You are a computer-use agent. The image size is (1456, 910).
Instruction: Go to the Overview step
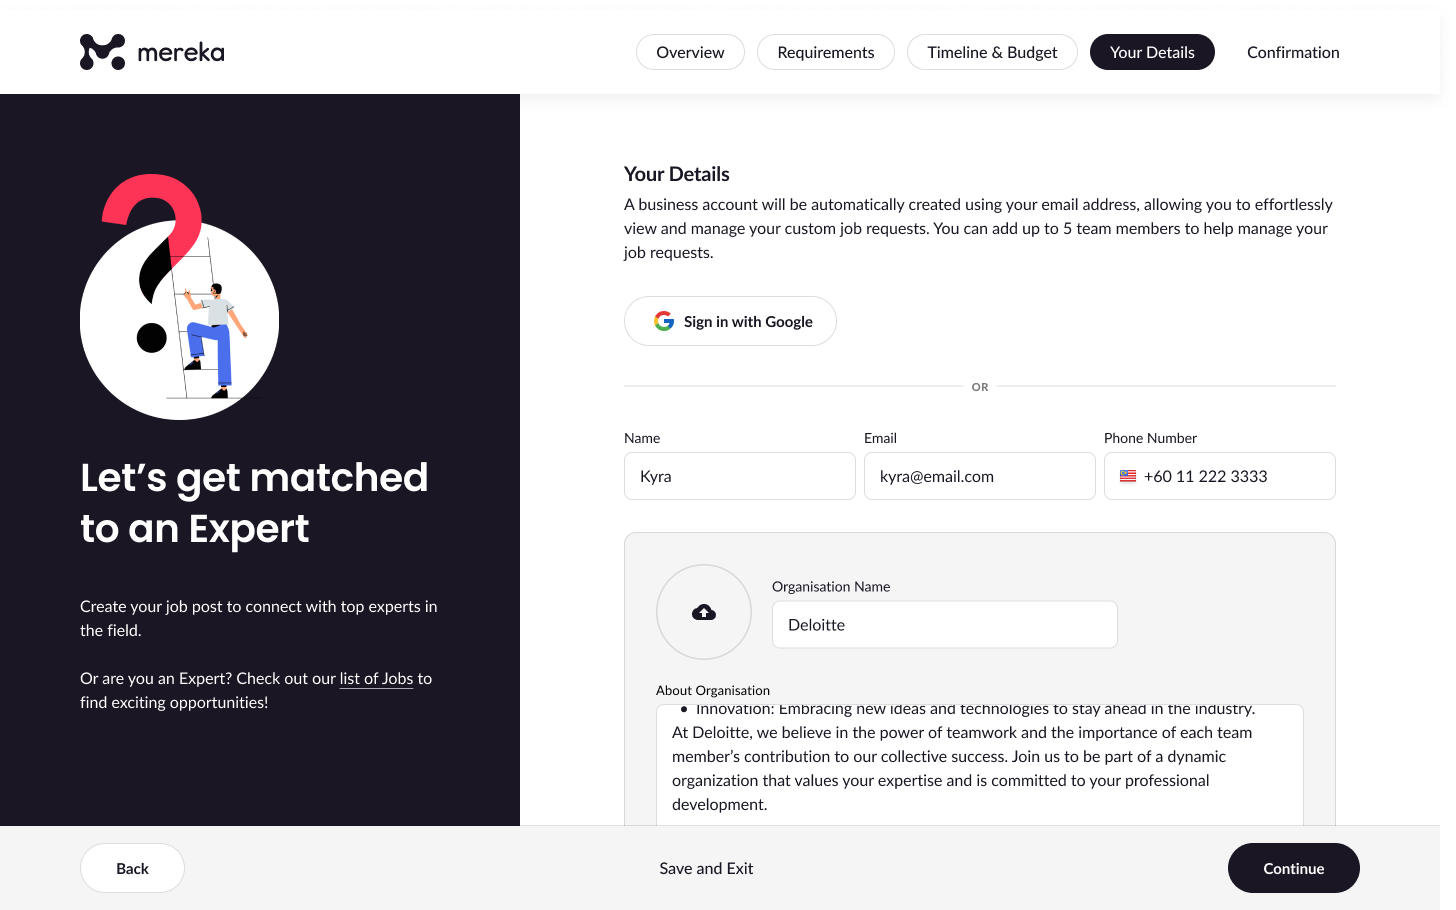coord(690,53)
